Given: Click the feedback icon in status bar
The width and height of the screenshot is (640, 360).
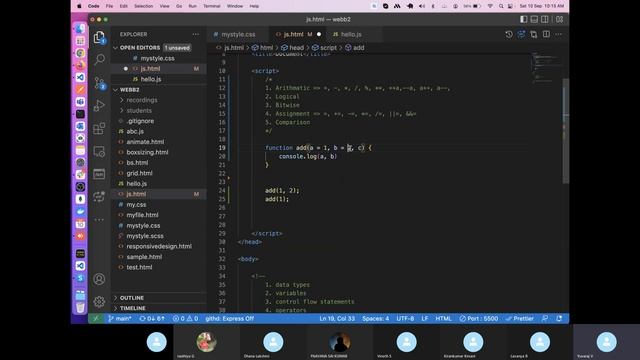Looking at the screenshot, I should [x=545, y=318].
